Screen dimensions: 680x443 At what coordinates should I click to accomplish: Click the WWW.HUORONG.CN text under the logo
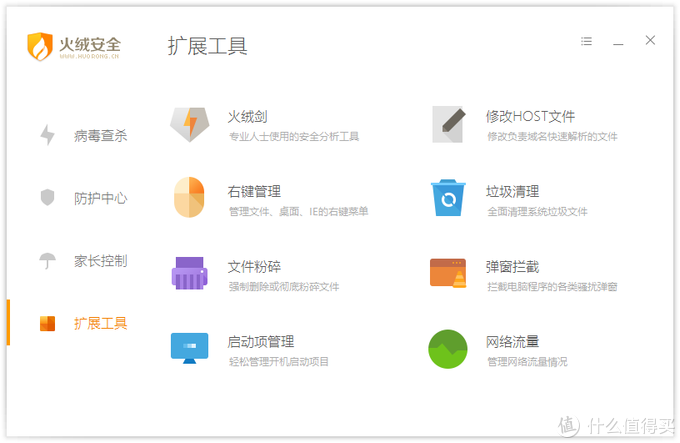89,56
